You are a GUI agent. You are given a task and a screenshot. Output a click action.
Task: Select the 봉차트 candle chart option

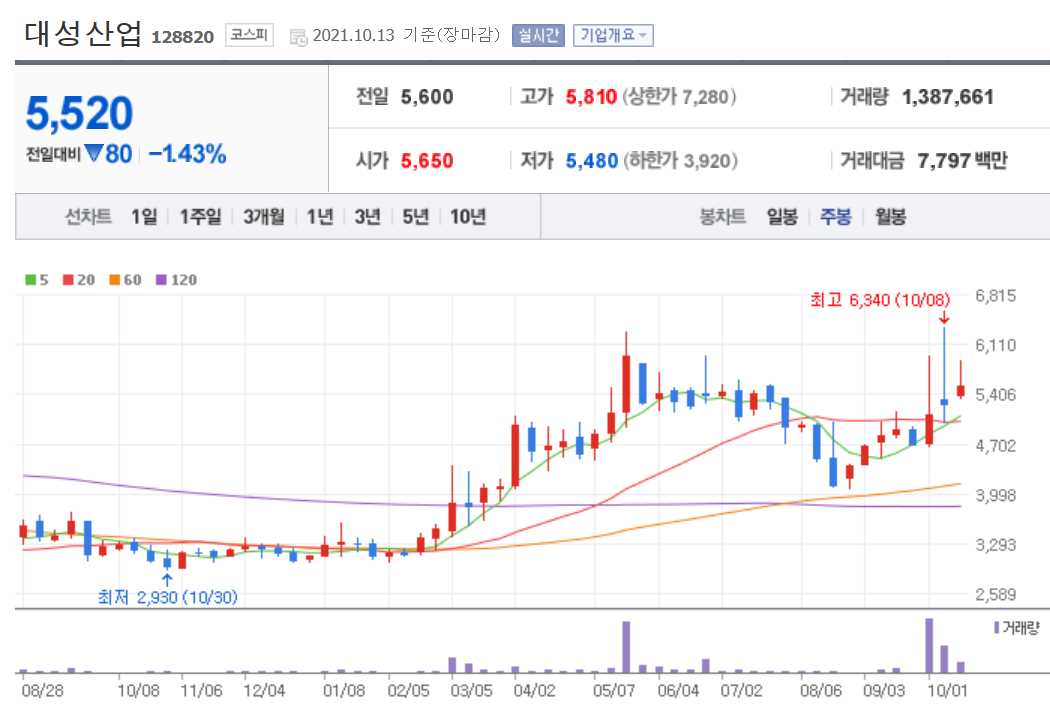pyautogui.click(x=722, y=216)
